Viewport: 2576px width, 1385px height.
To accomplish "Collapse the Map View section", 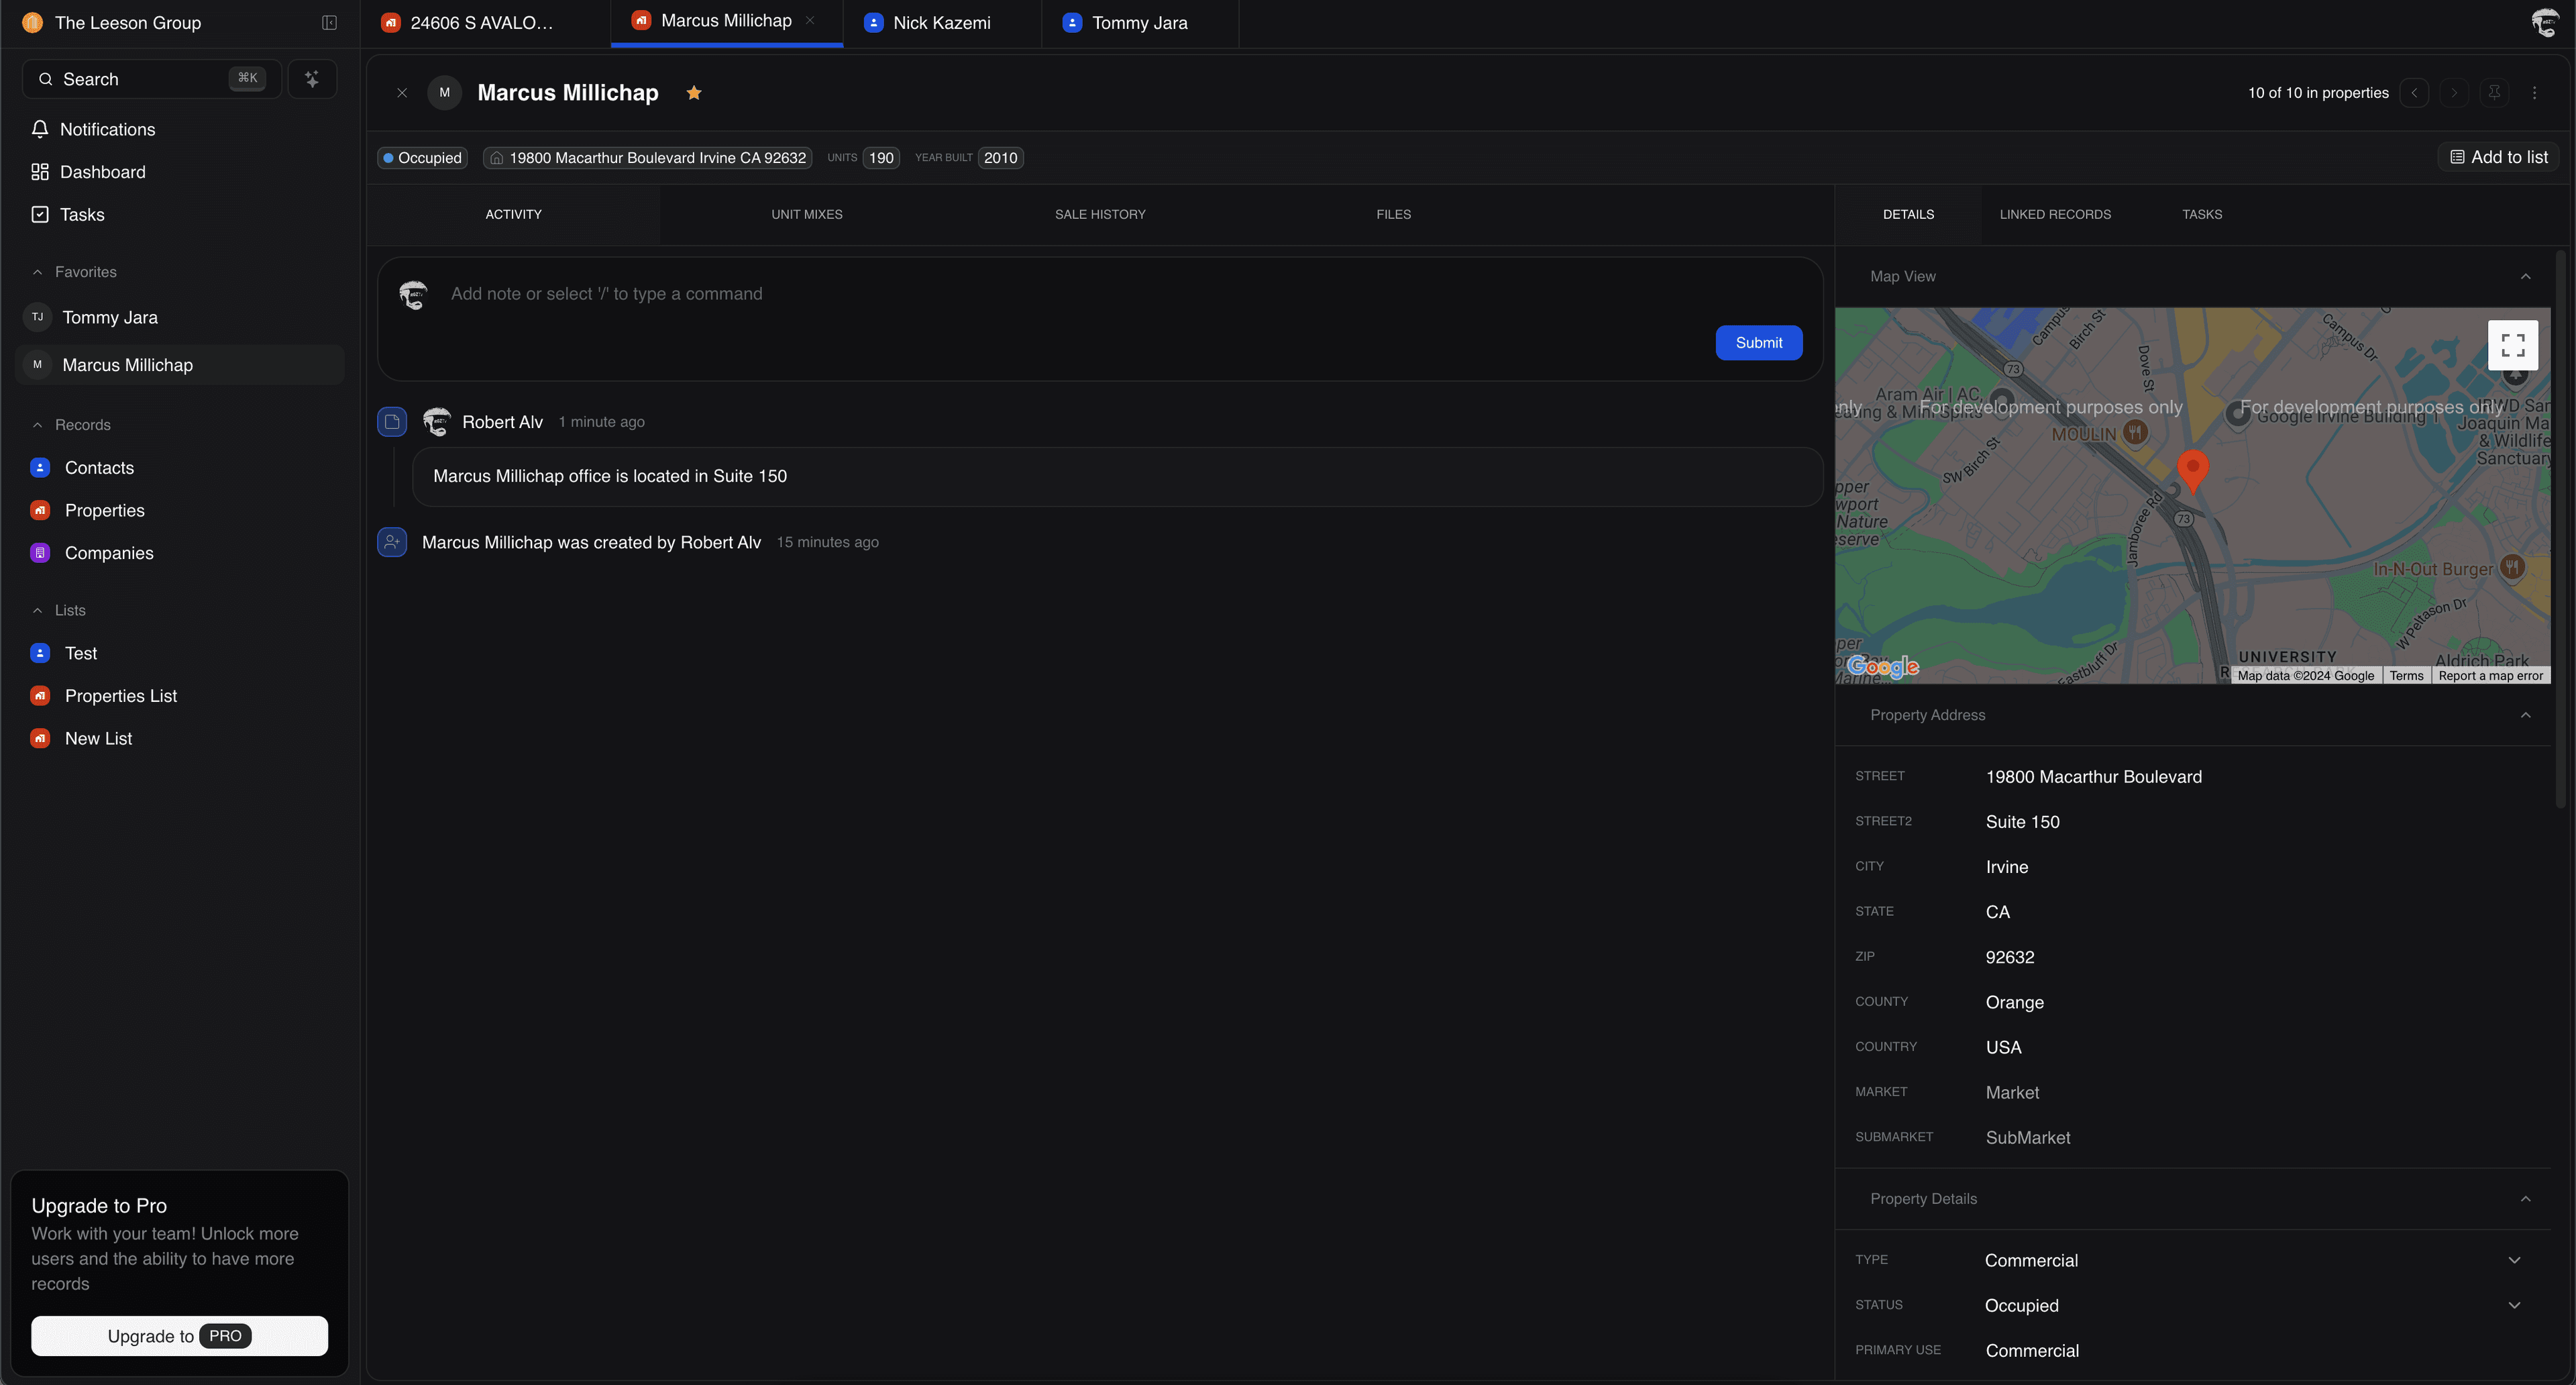I will pyautogui.click(x=2525, y=276).
